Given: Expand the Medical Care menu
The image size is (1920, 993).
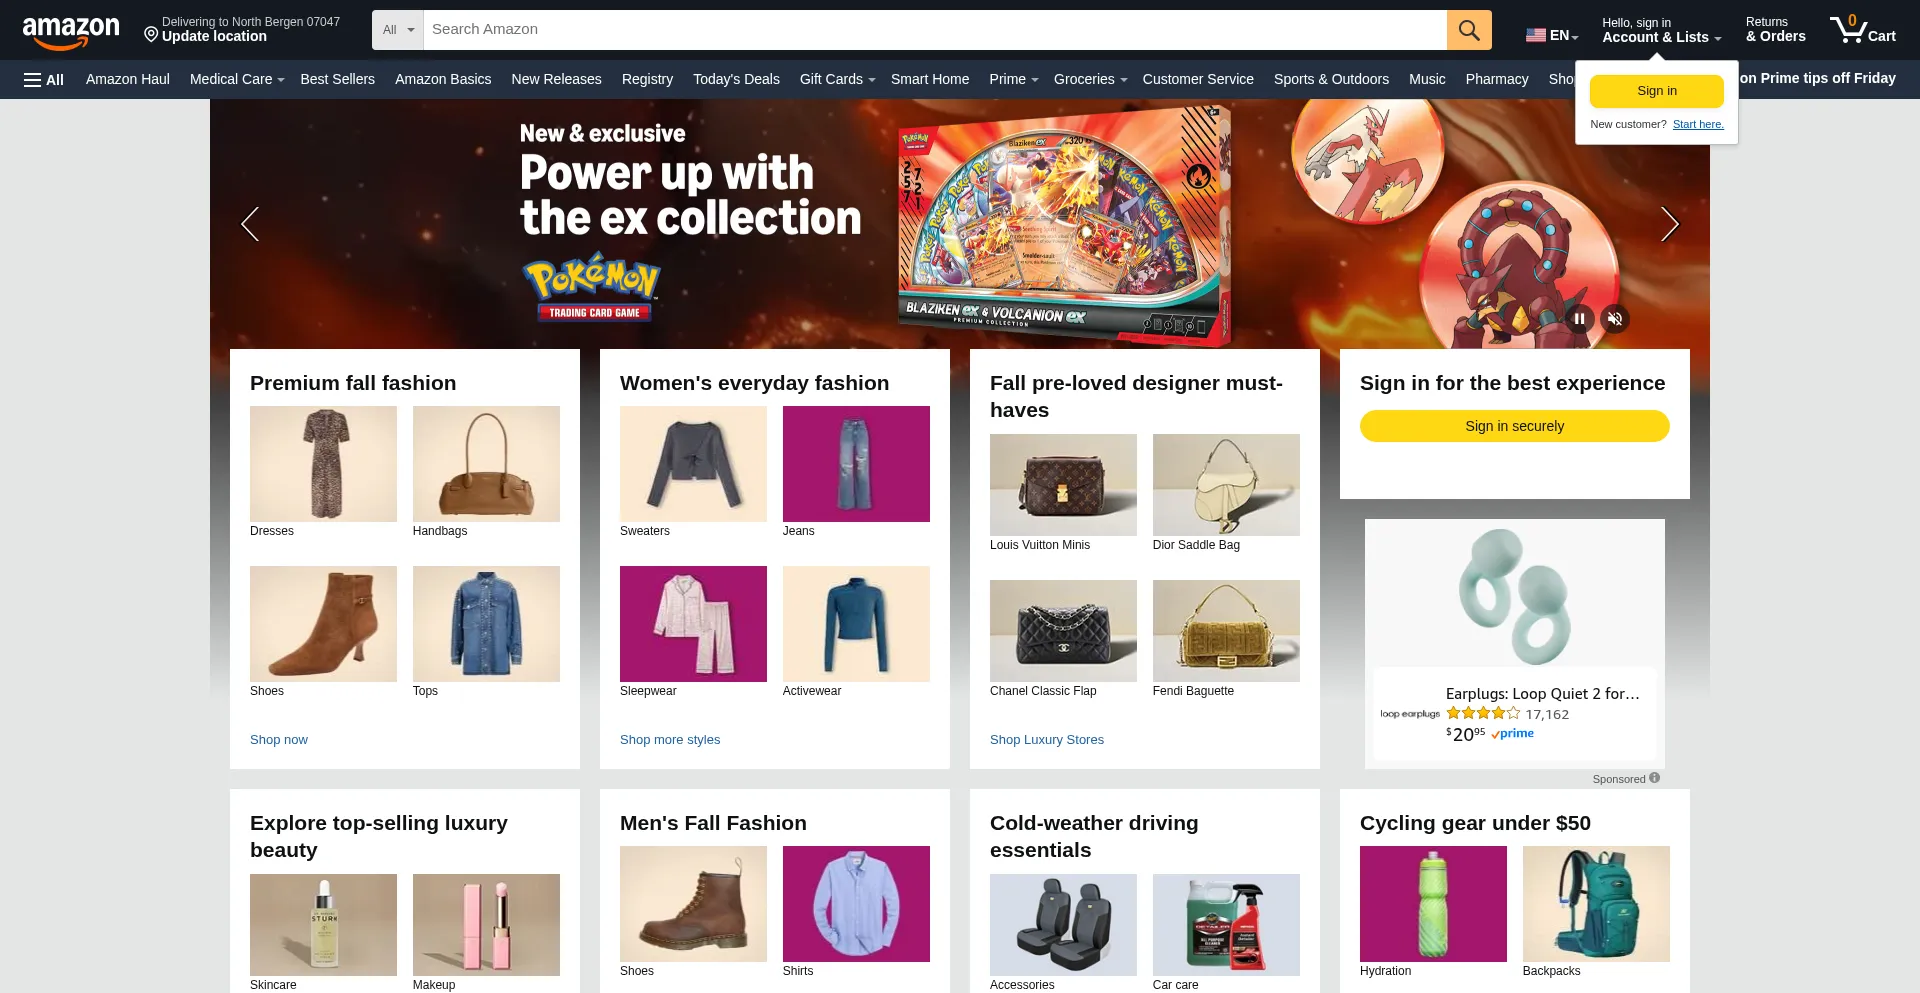Looking at the screenshot, I should pyautogui.click(x=237, y=80).
